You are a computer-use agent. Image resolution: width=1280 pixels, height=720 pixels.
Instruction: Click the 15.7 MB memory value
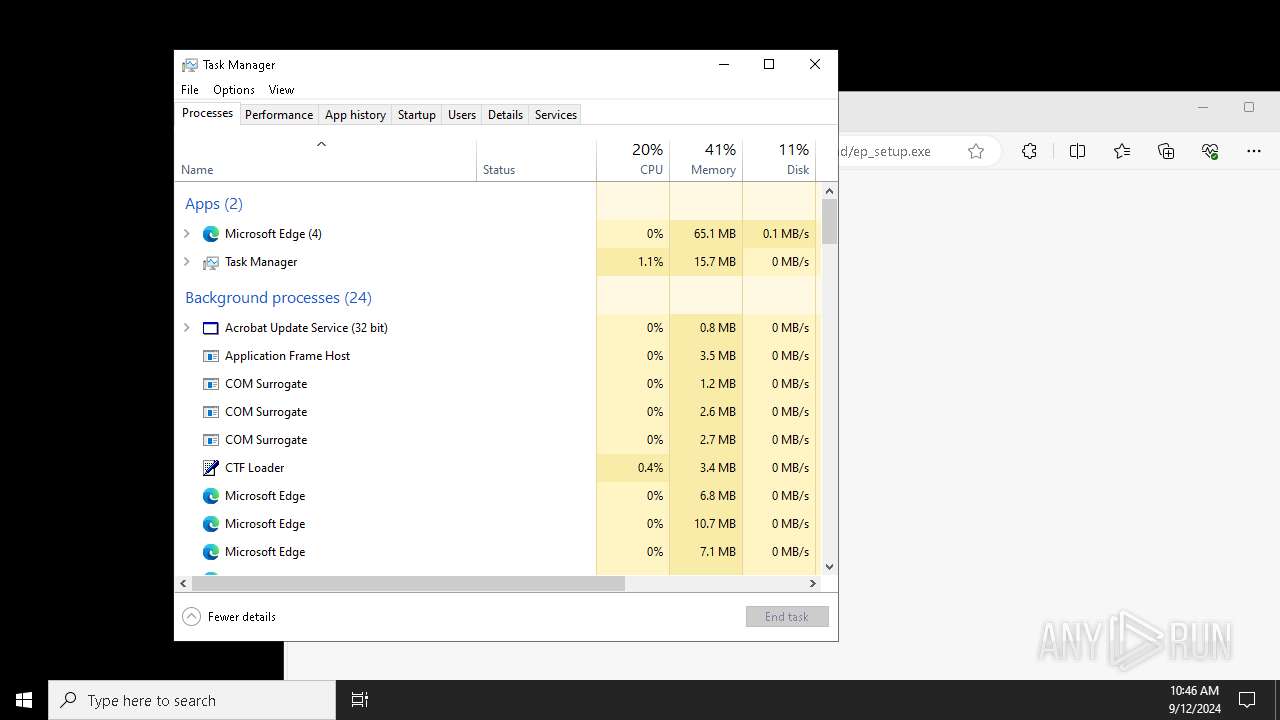point(714,262)
